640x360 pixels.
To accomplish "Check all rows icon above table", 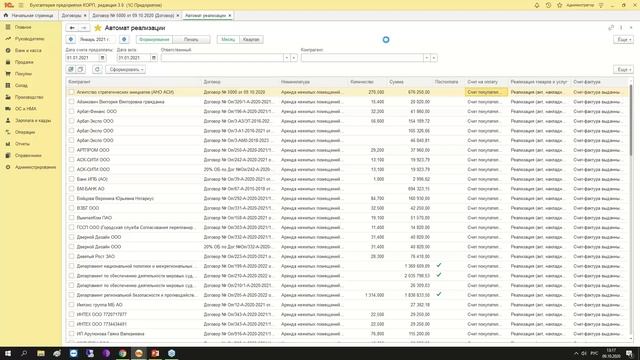I will (x=71, y=69).
